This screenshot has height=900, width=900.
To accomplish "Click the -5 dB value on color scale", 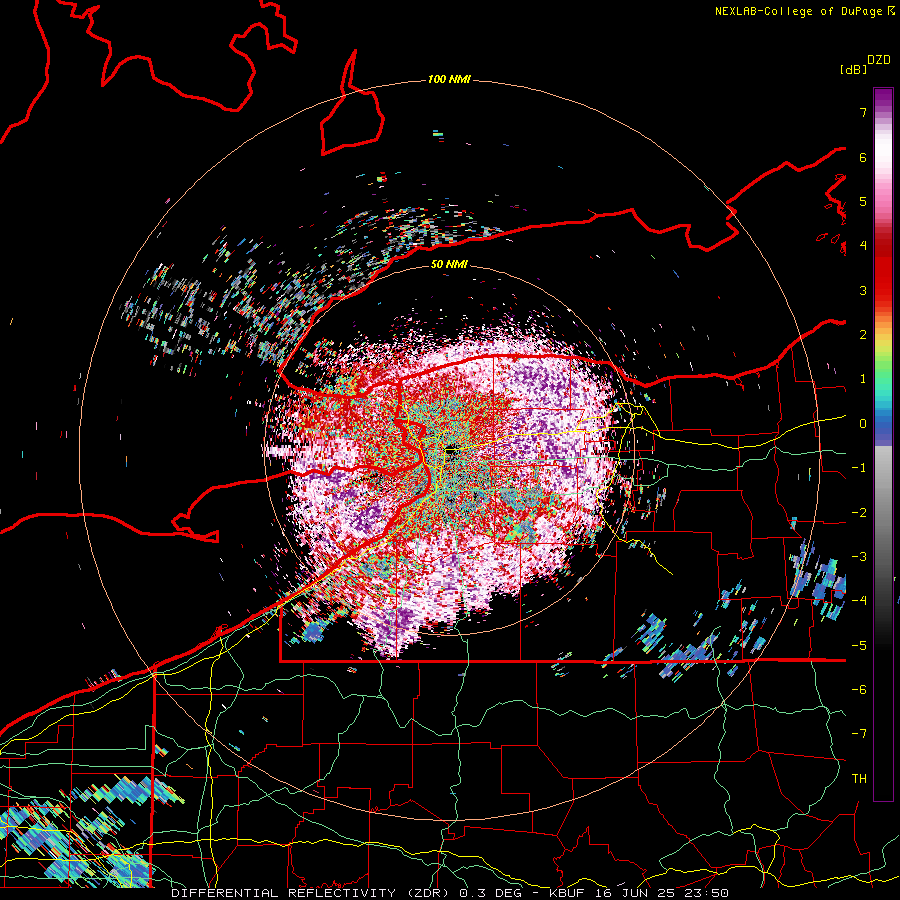I will pos(859,646).
